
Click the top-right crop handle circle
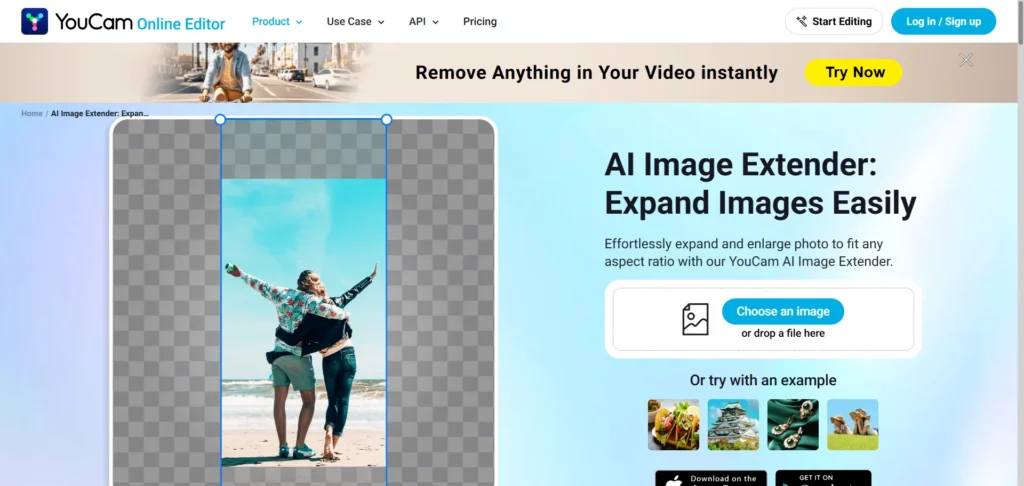point(387,120)
